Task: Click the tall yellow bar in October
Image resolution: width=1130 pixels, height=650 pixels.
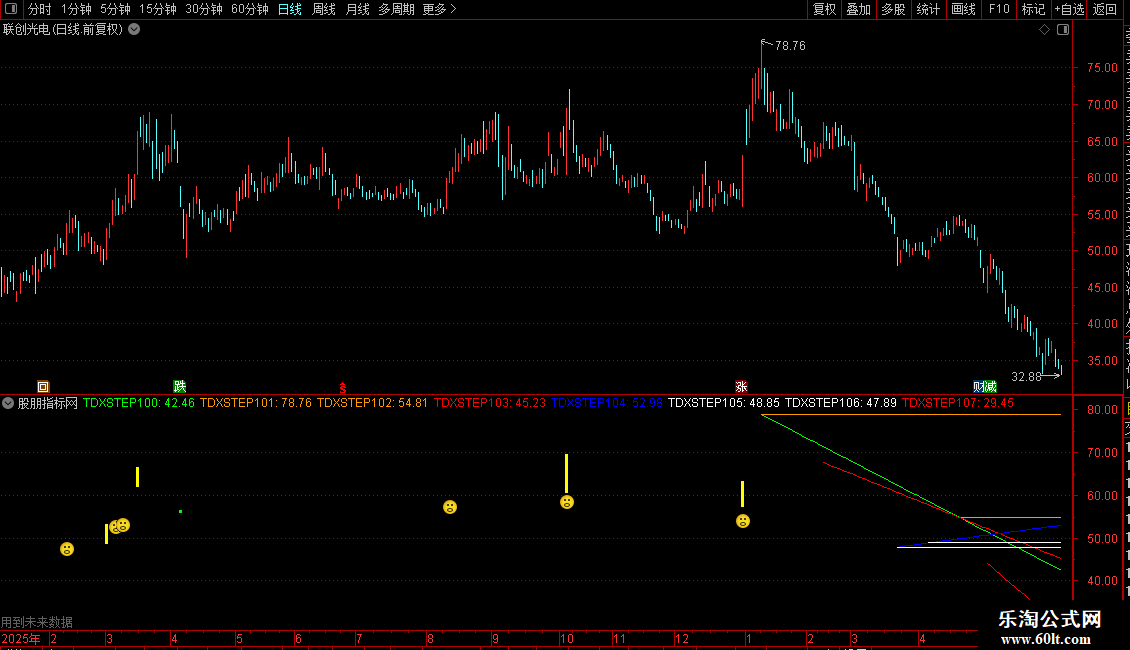Action: pyautogui.click(x=566, y=473)
